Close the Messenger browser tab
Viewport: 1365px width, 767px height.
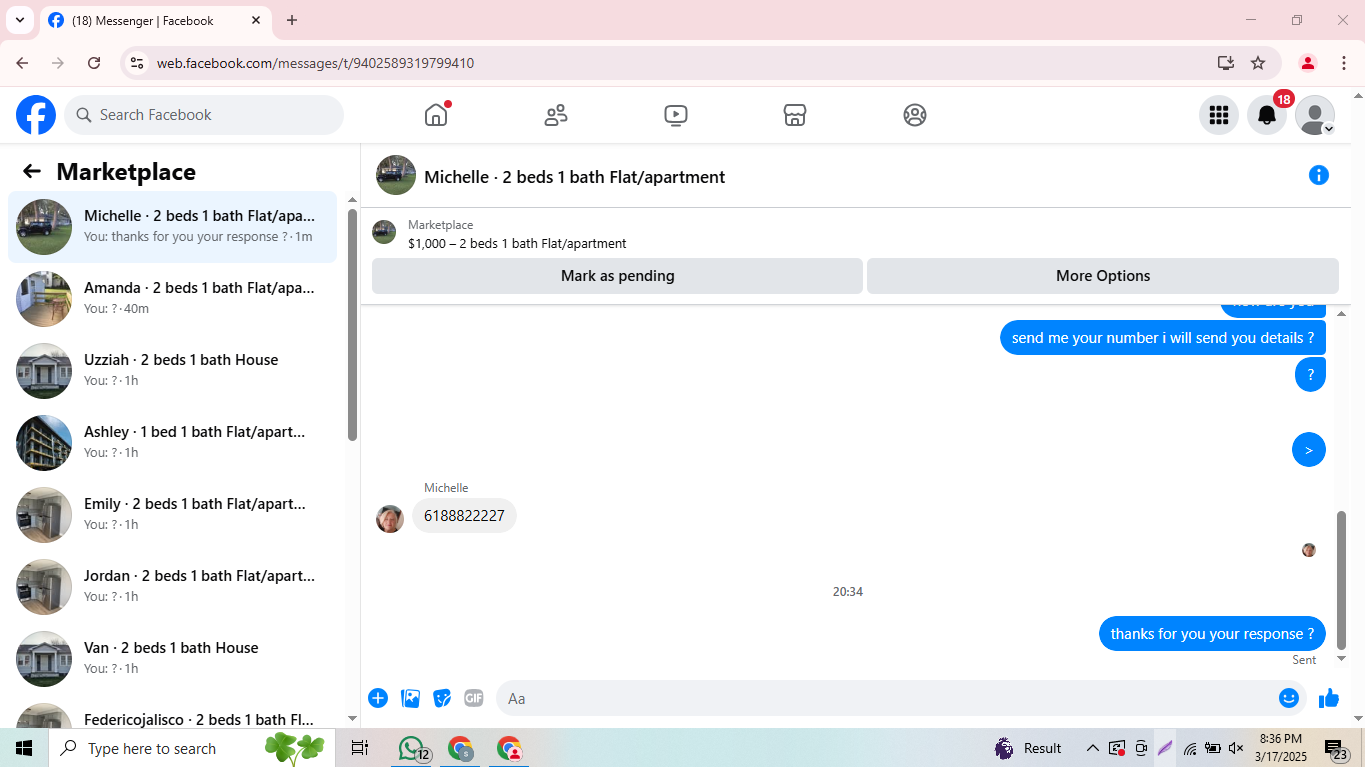pyautogui.click(x=256, y=20)
